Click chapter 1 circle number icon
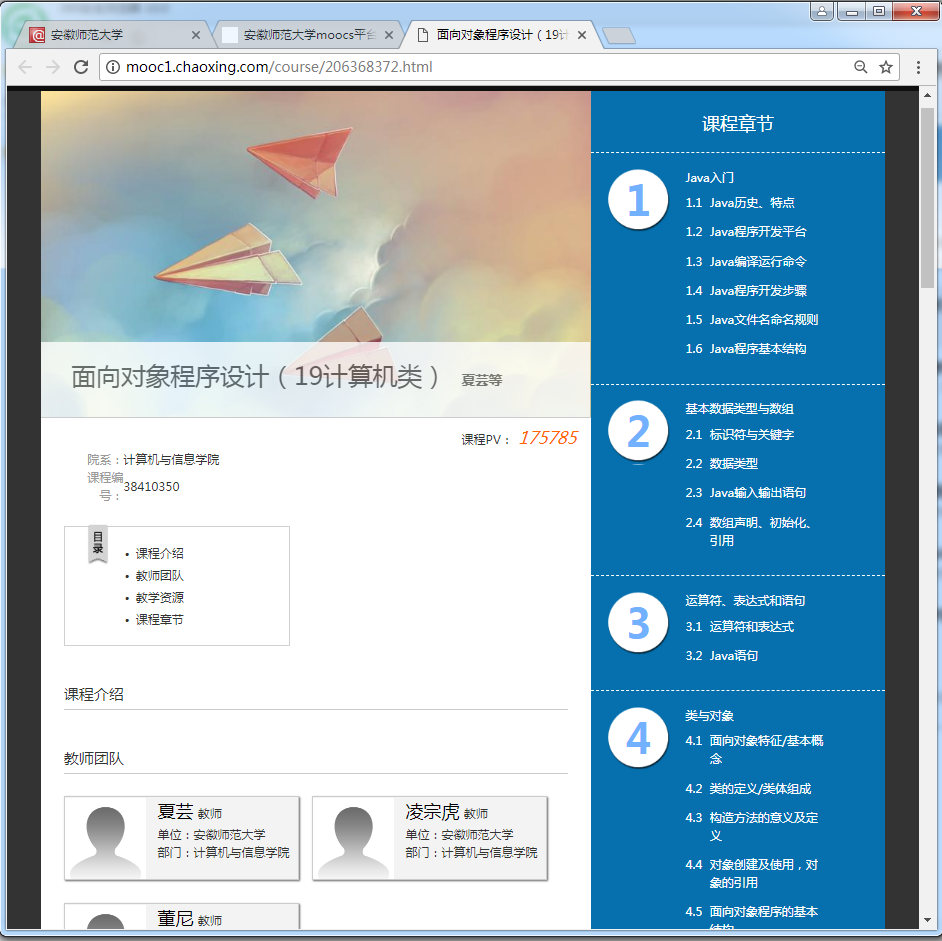The height and width of the screenshot is (941, 942). coord(638,200)
